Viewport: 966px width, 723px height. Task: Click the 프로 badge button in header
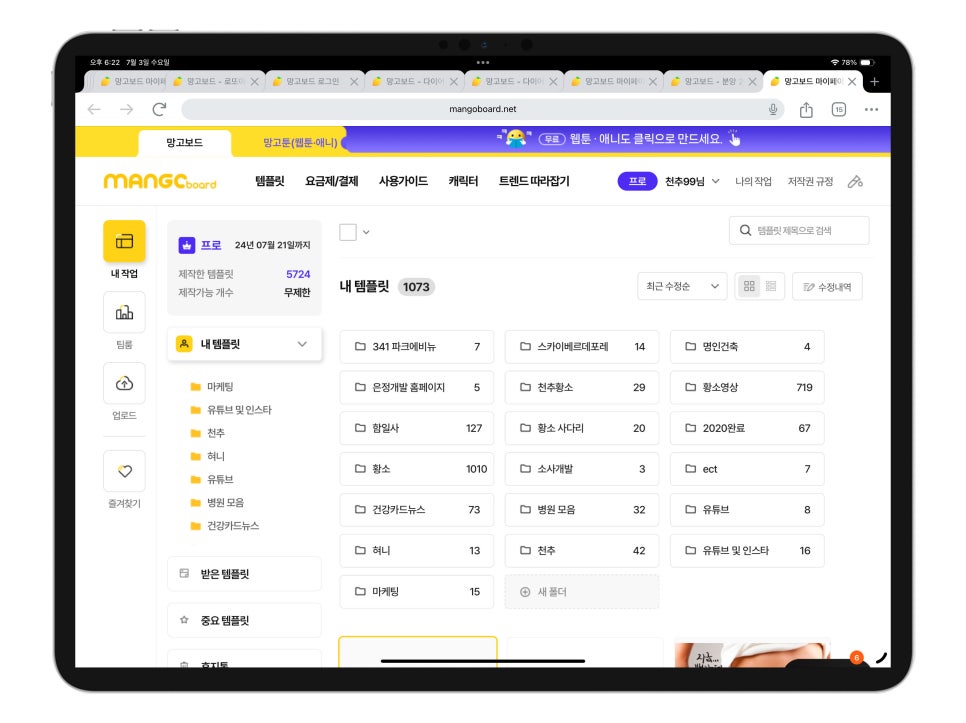point(637,181)
